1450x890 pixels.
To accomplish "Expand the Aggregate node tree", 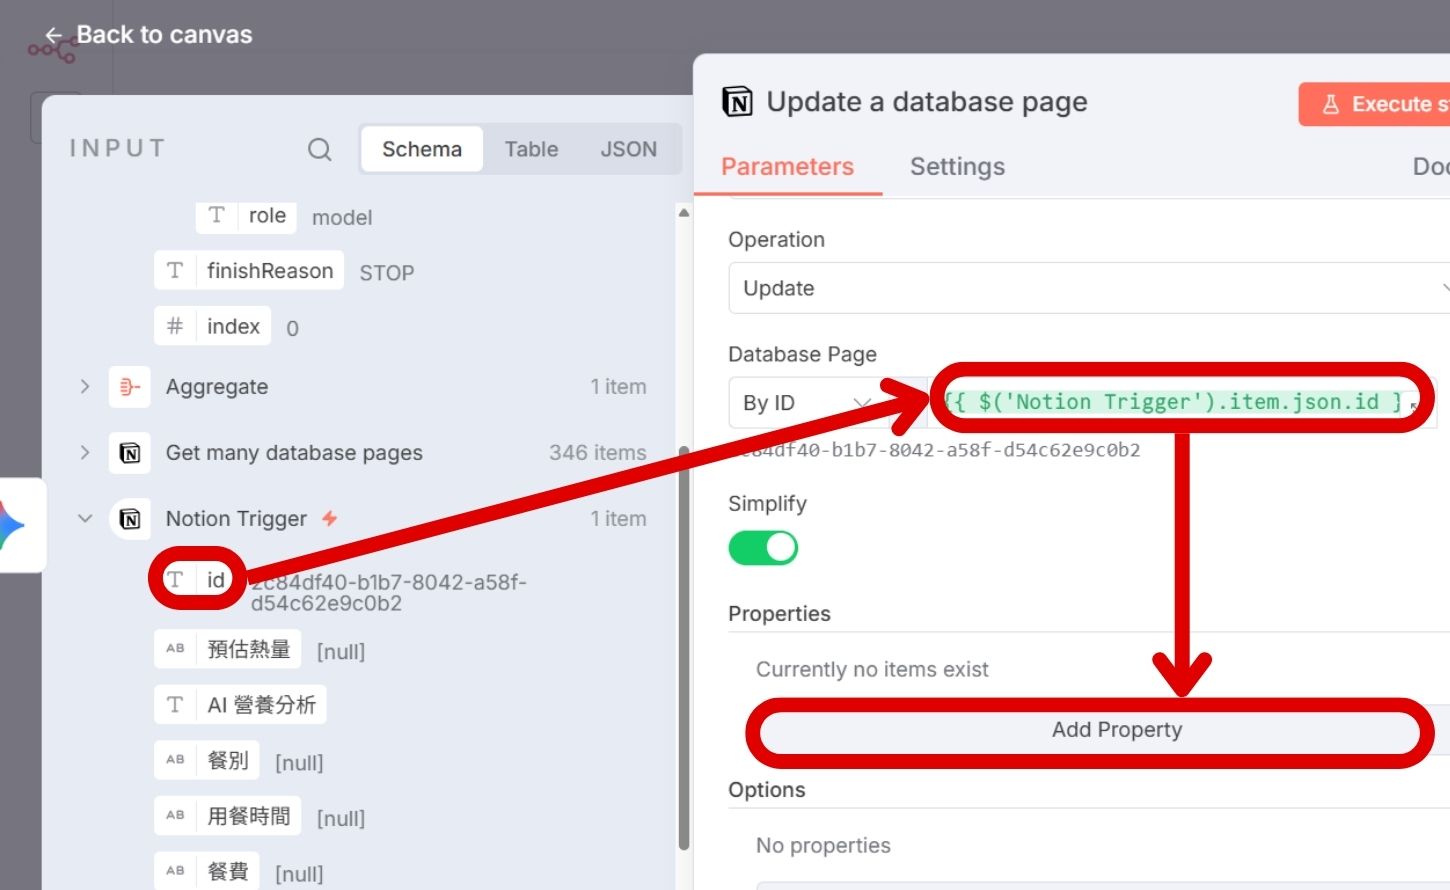I will [x=85, y=387].
